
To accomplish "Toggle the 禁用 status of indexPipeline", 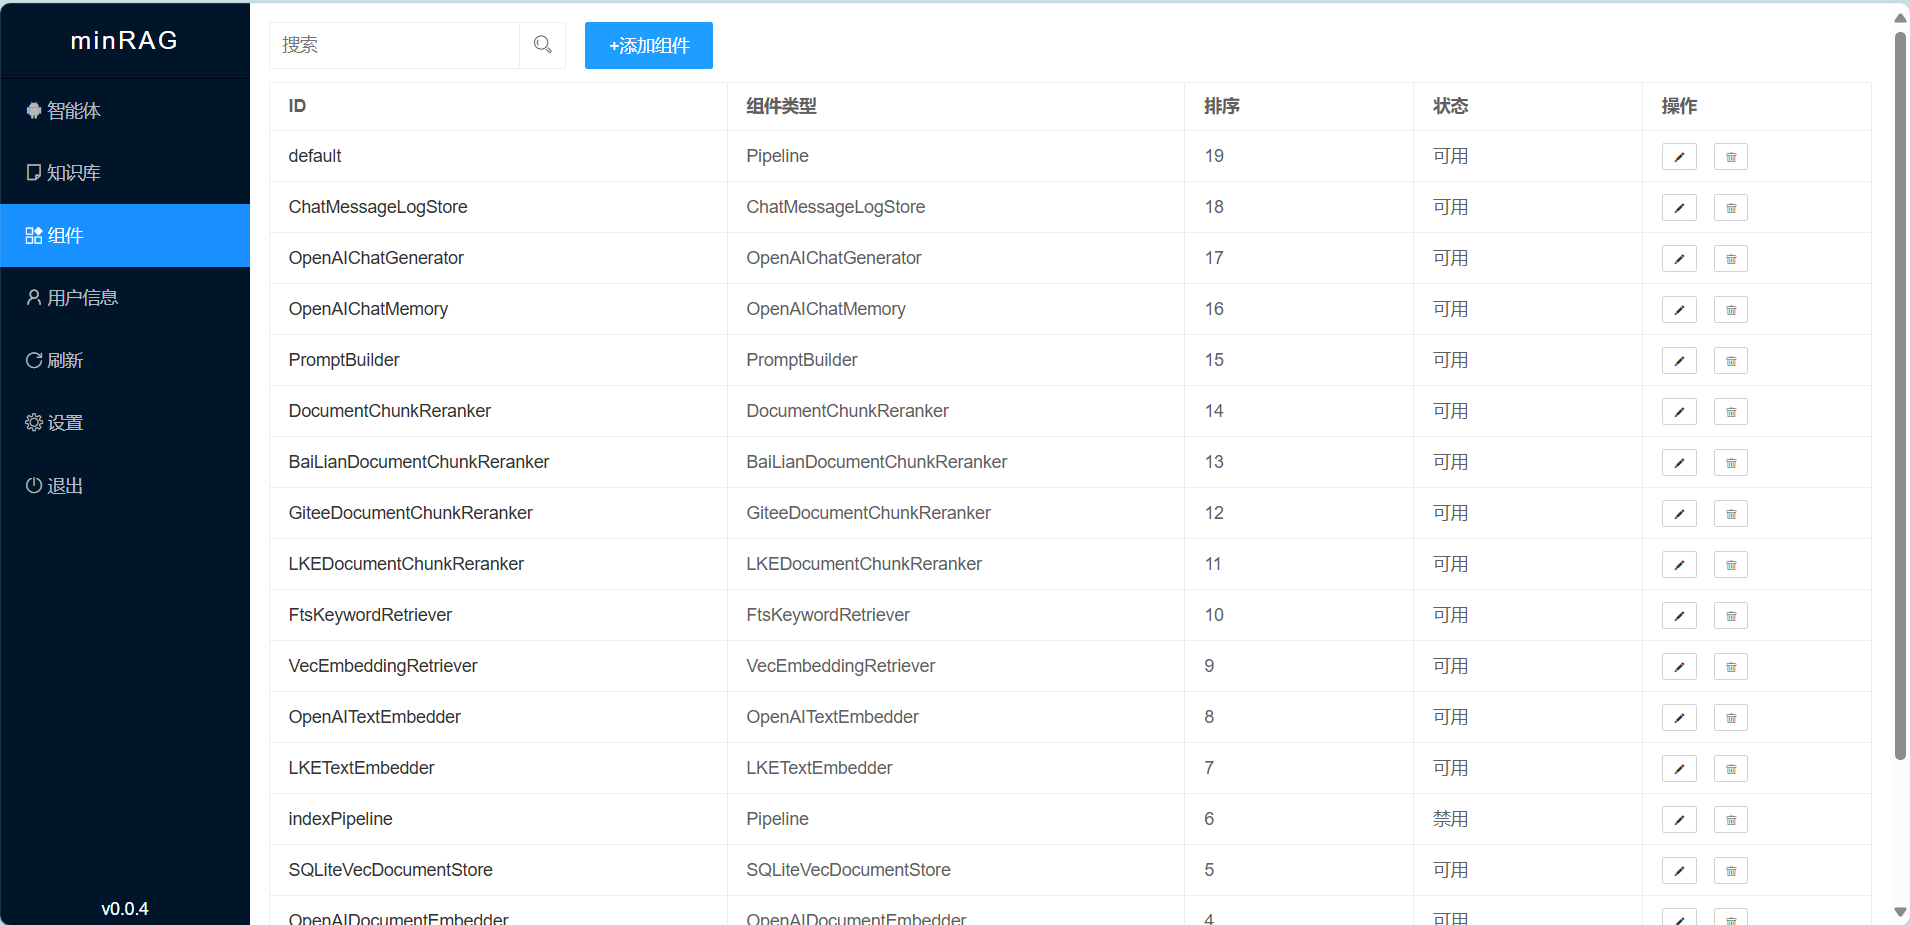I will [1450, 819].
